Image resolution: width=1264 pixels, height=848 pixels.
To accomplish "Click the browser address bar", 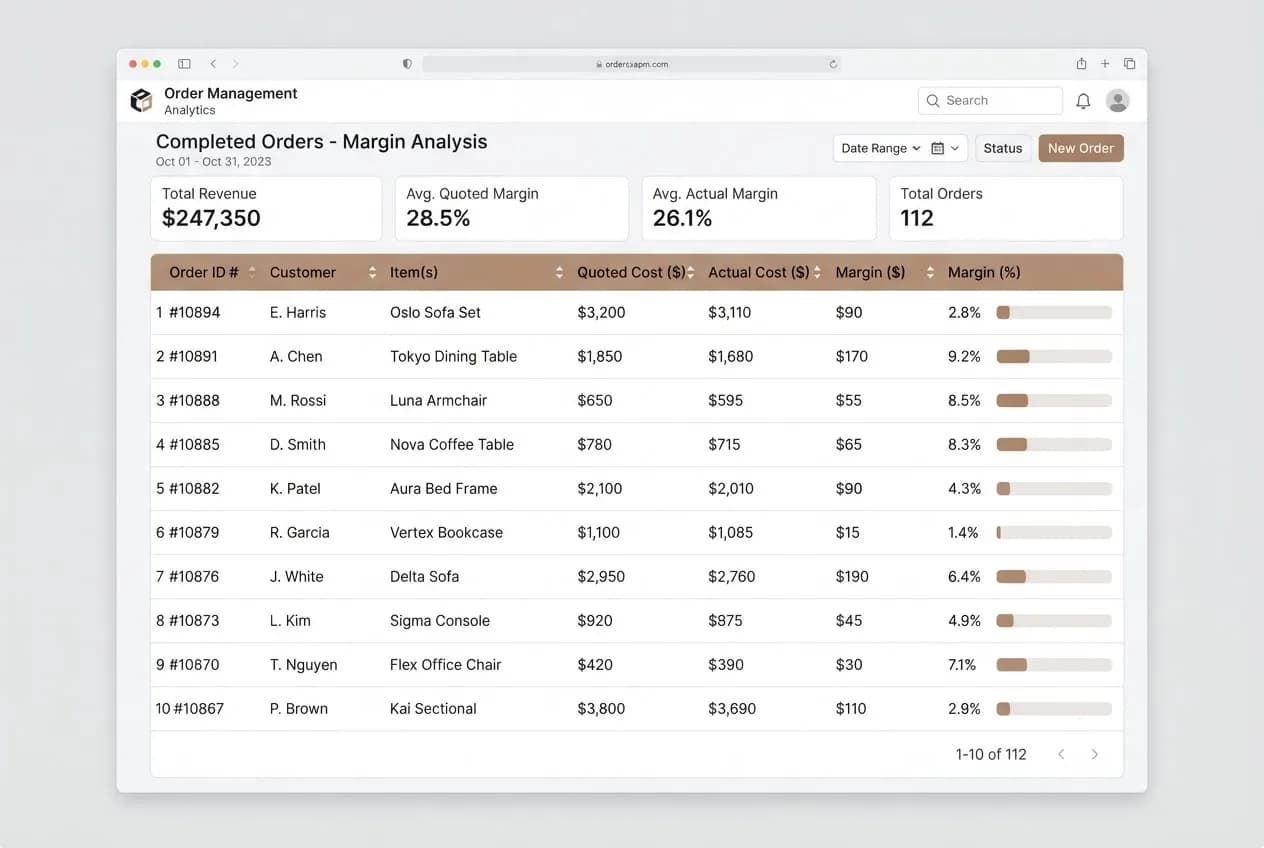I will coord(631,64).
